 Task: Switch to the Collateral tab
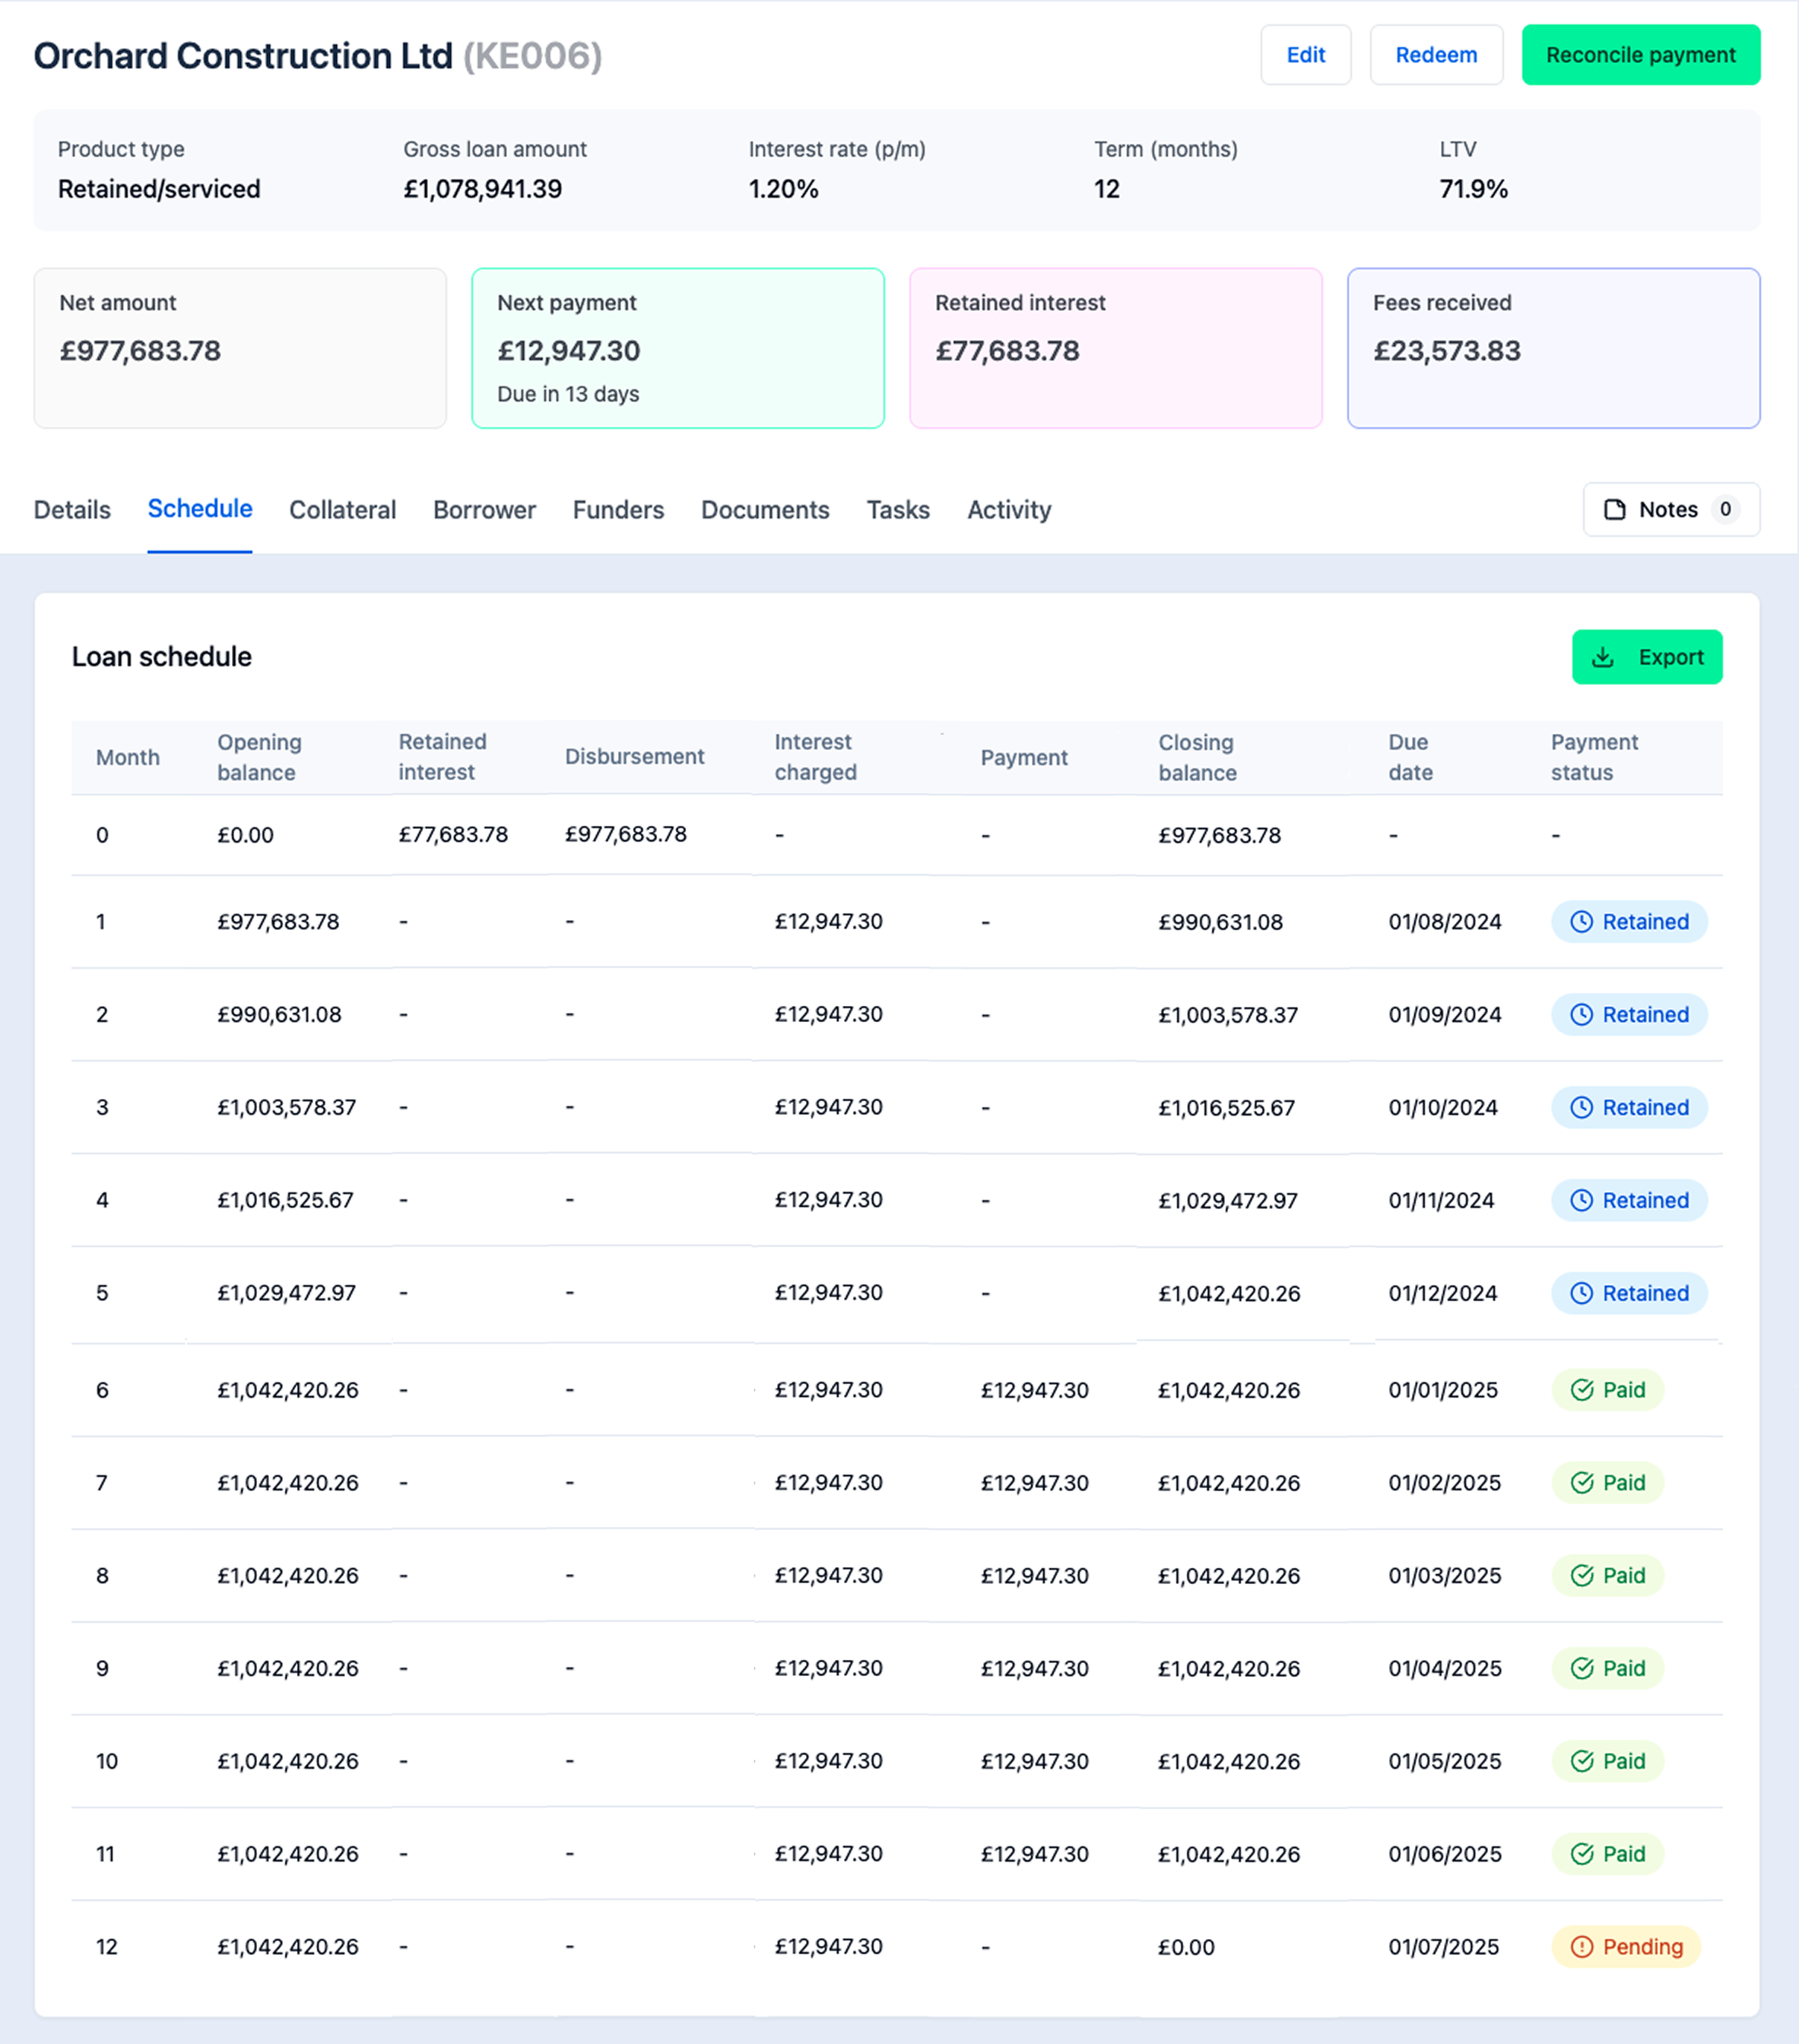(342, 510)
